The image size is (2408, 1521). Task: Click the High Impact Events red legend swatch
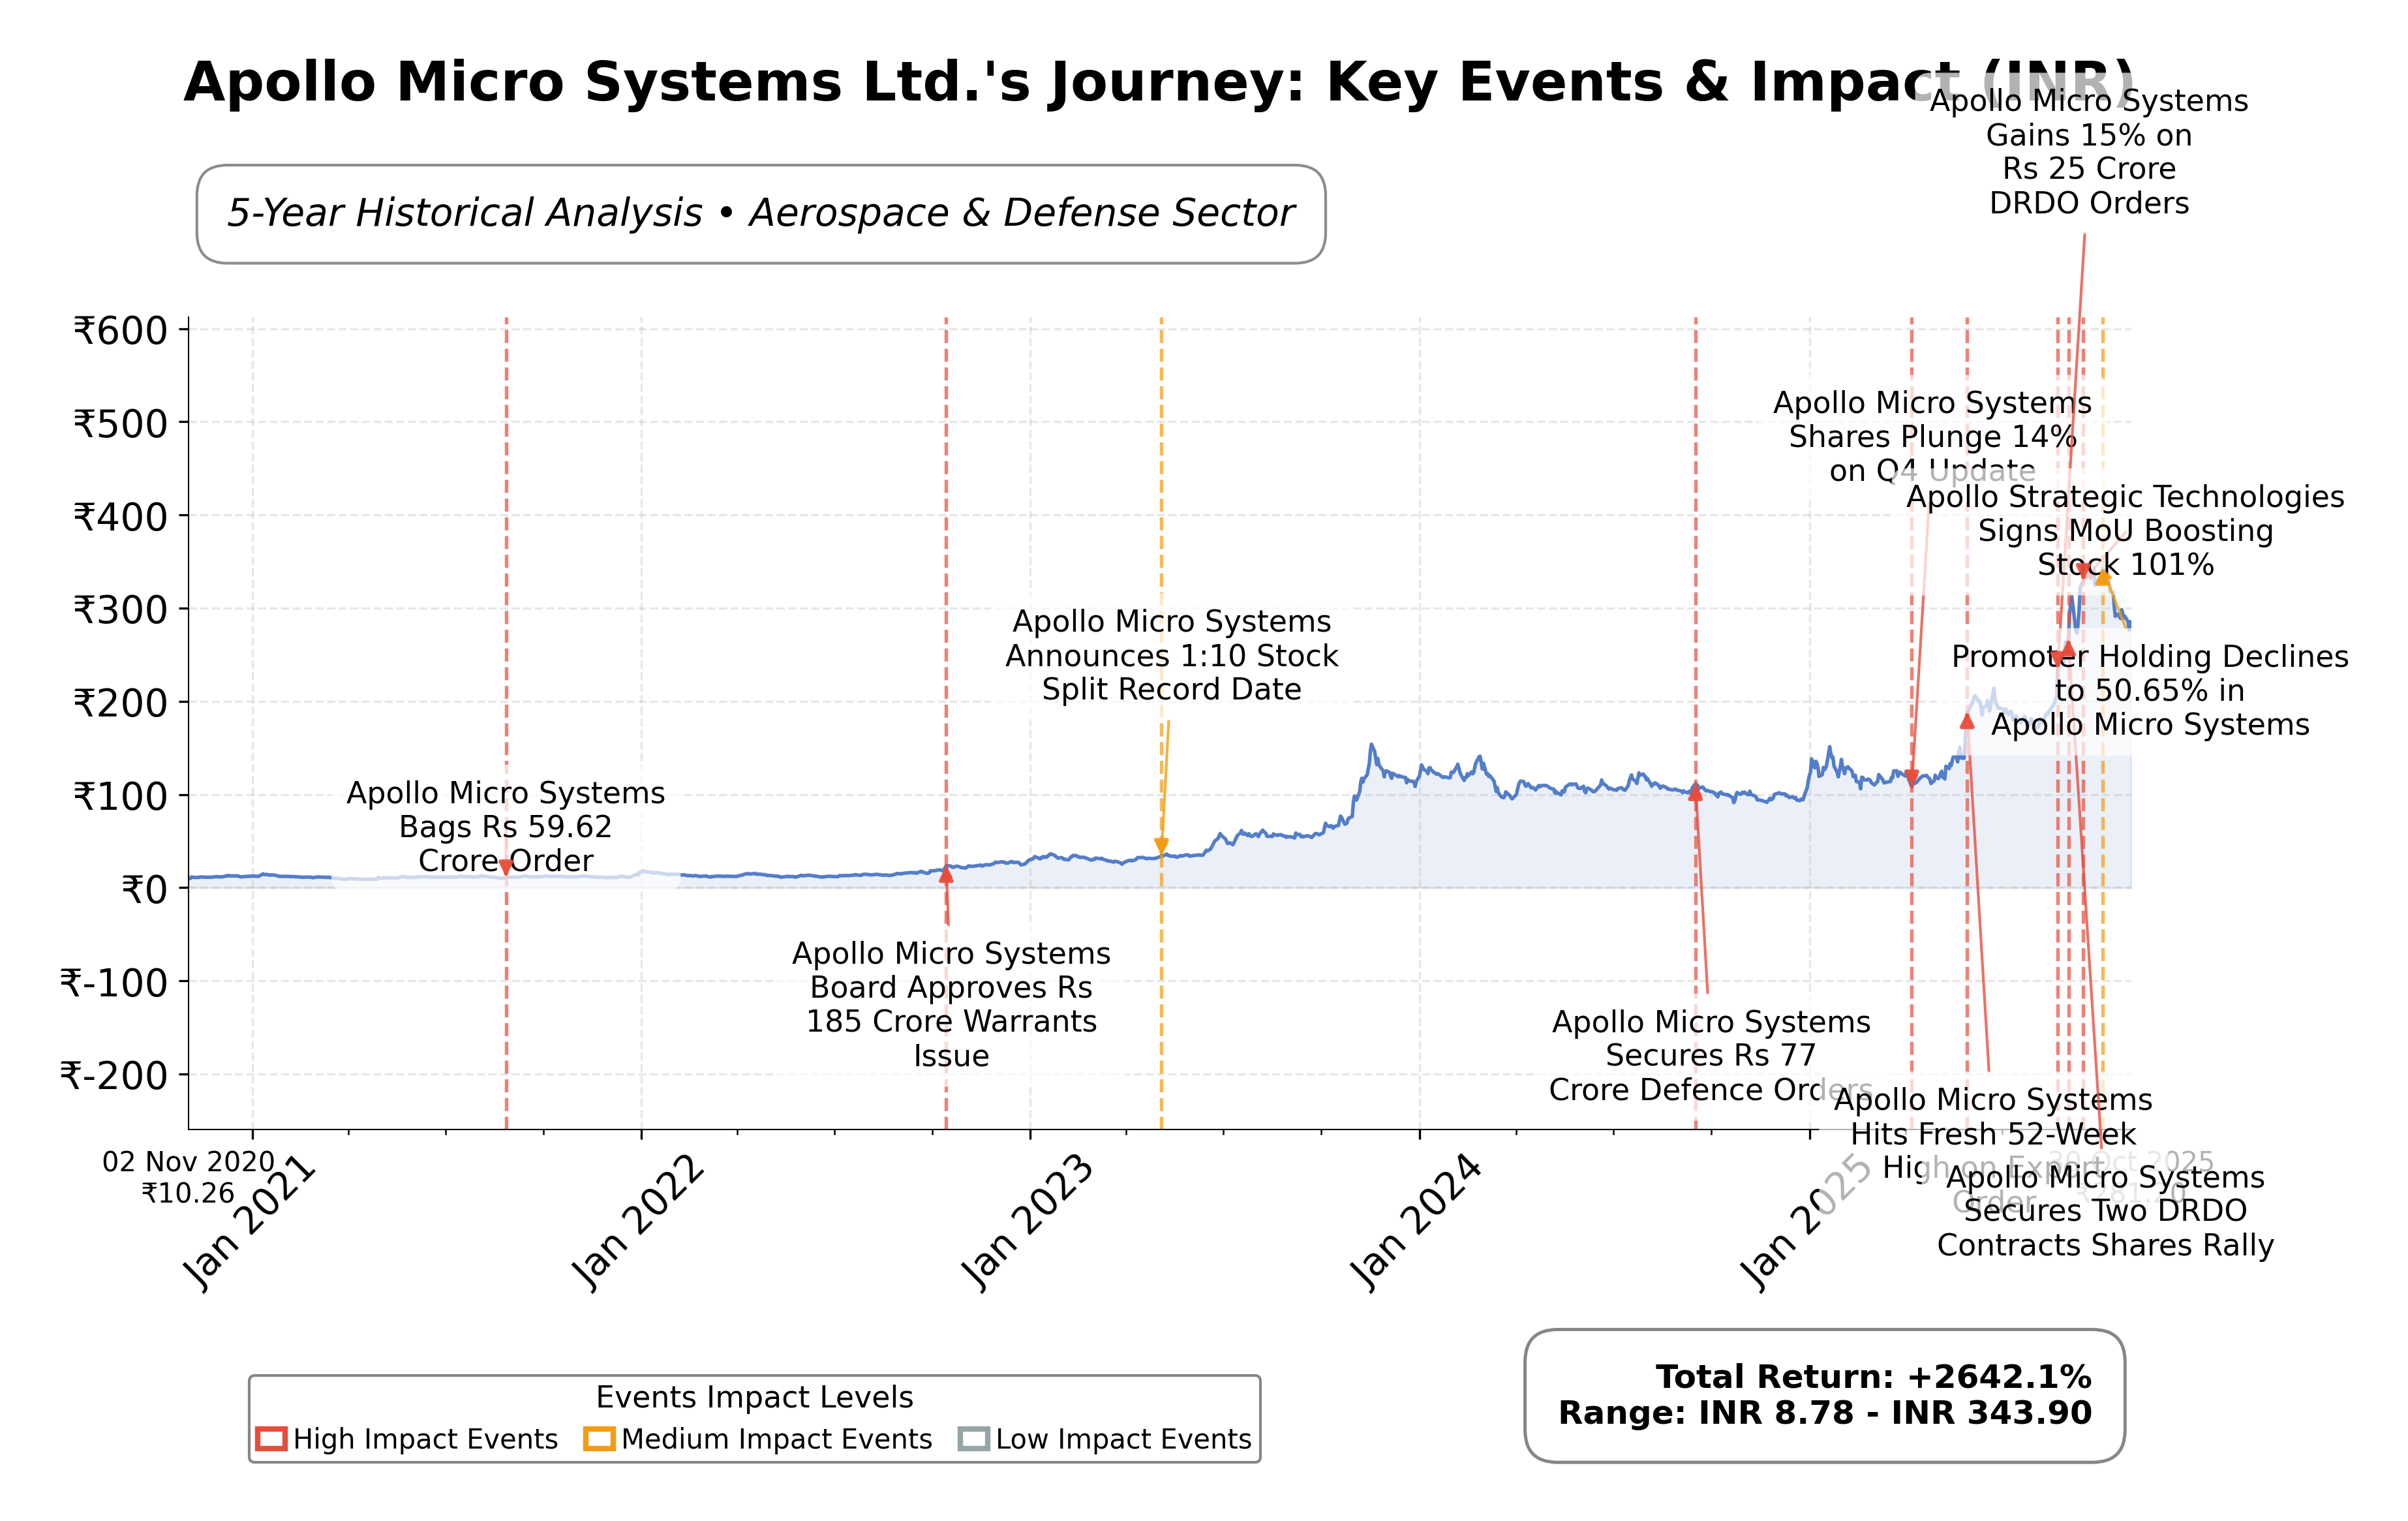pos(271,1439)
